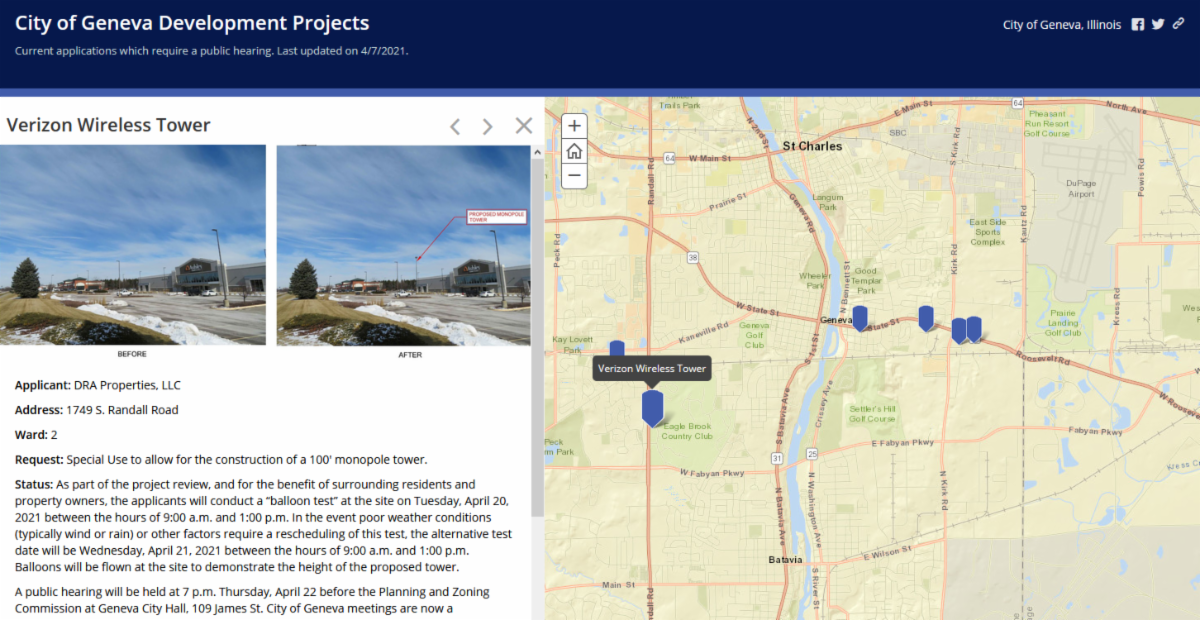
Task: Close the Verizon Wireless Tower panel
Action: point(523,125)
